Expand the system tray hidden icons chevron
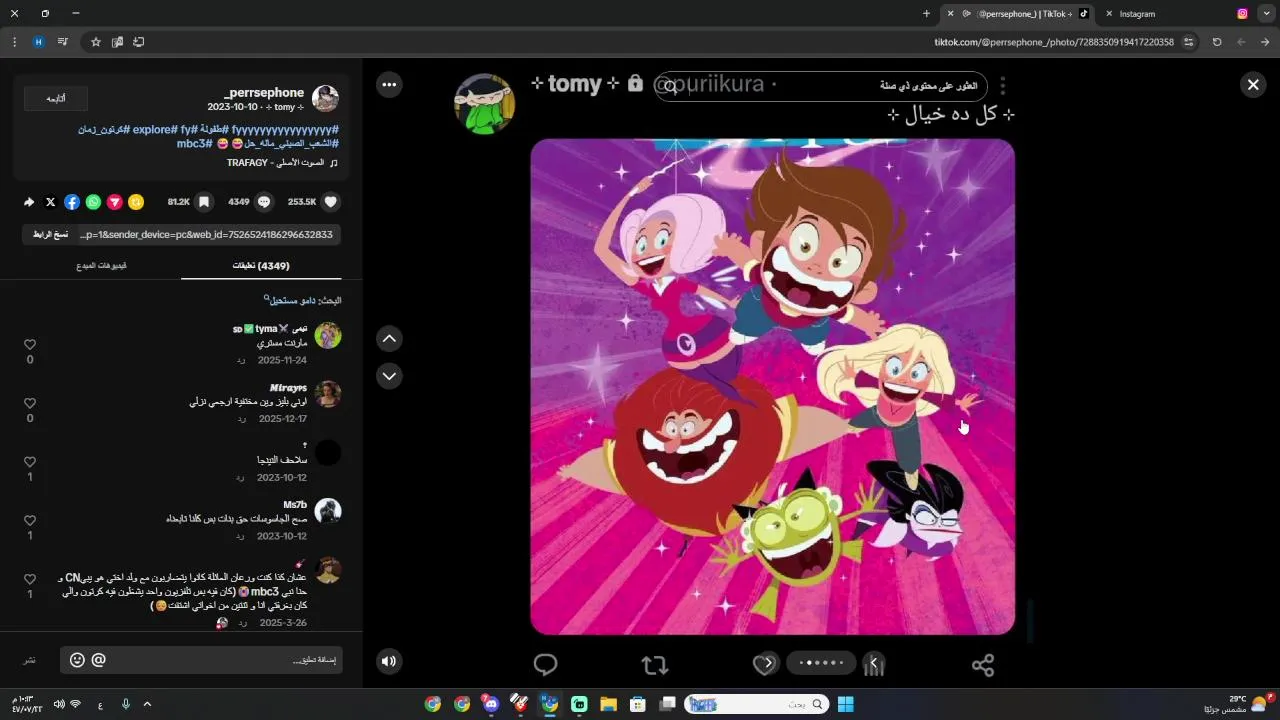Screen dimensions: 1280x720 [147, 704]
